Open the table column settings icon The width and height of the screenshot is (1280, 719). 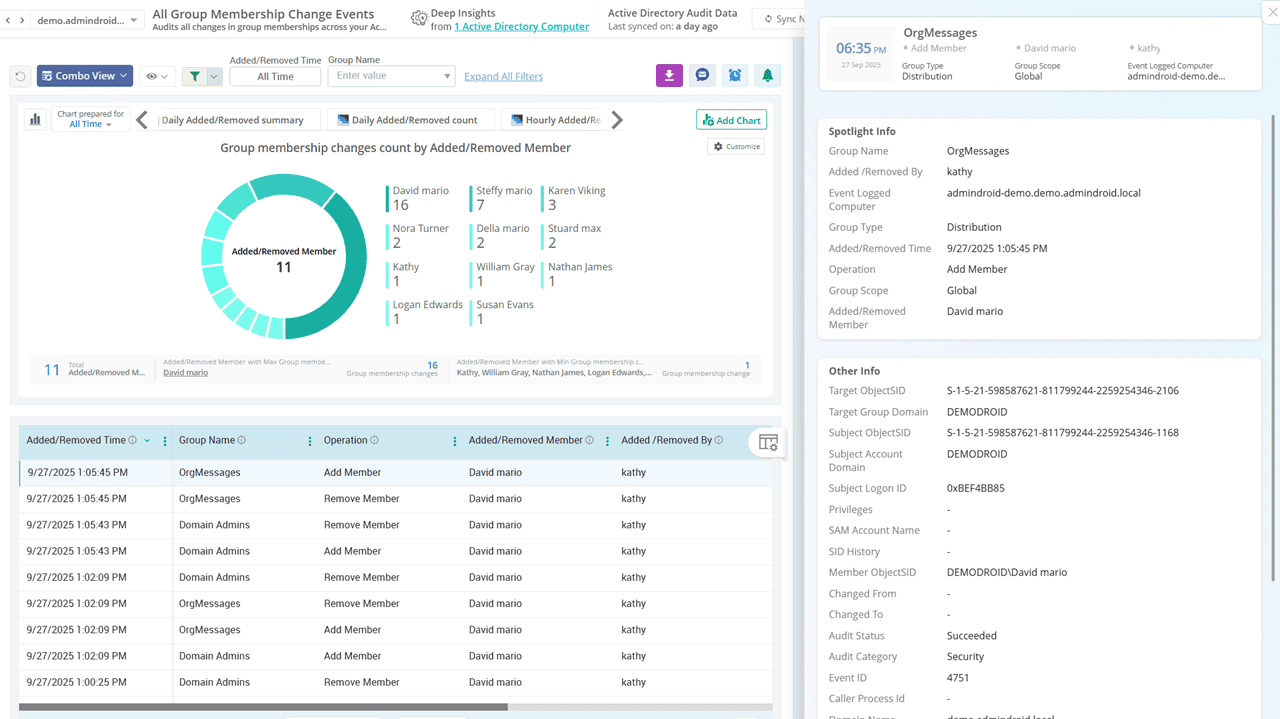tap(768, 443)
